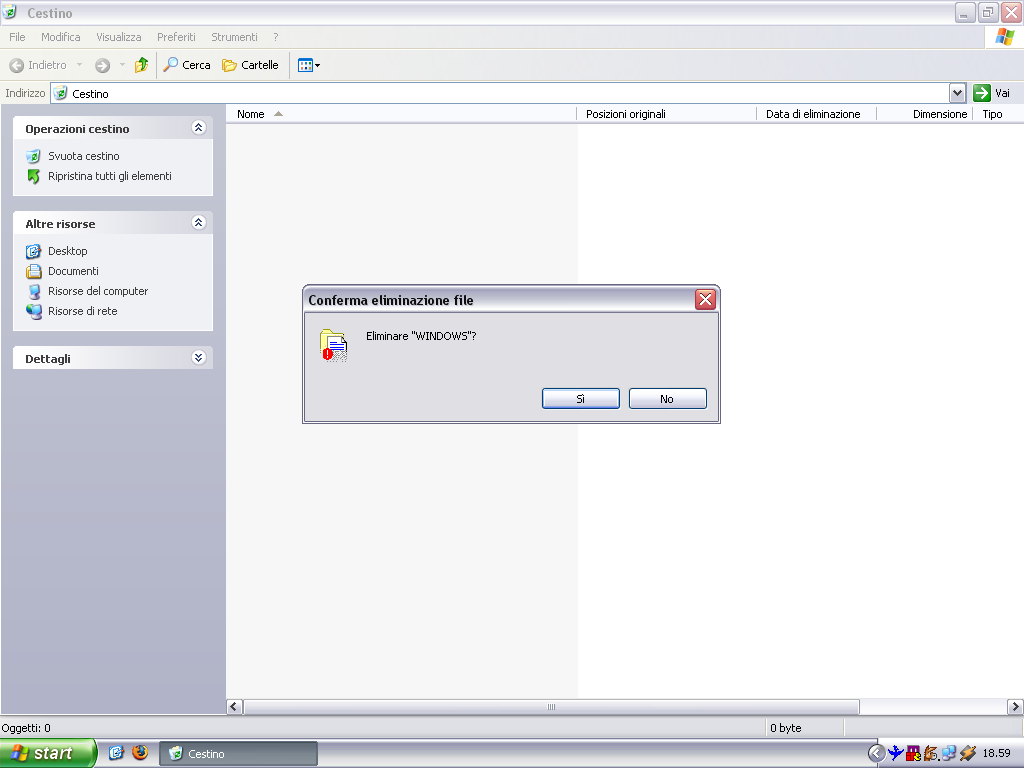Open Risorse di rete link

(82, 312)
